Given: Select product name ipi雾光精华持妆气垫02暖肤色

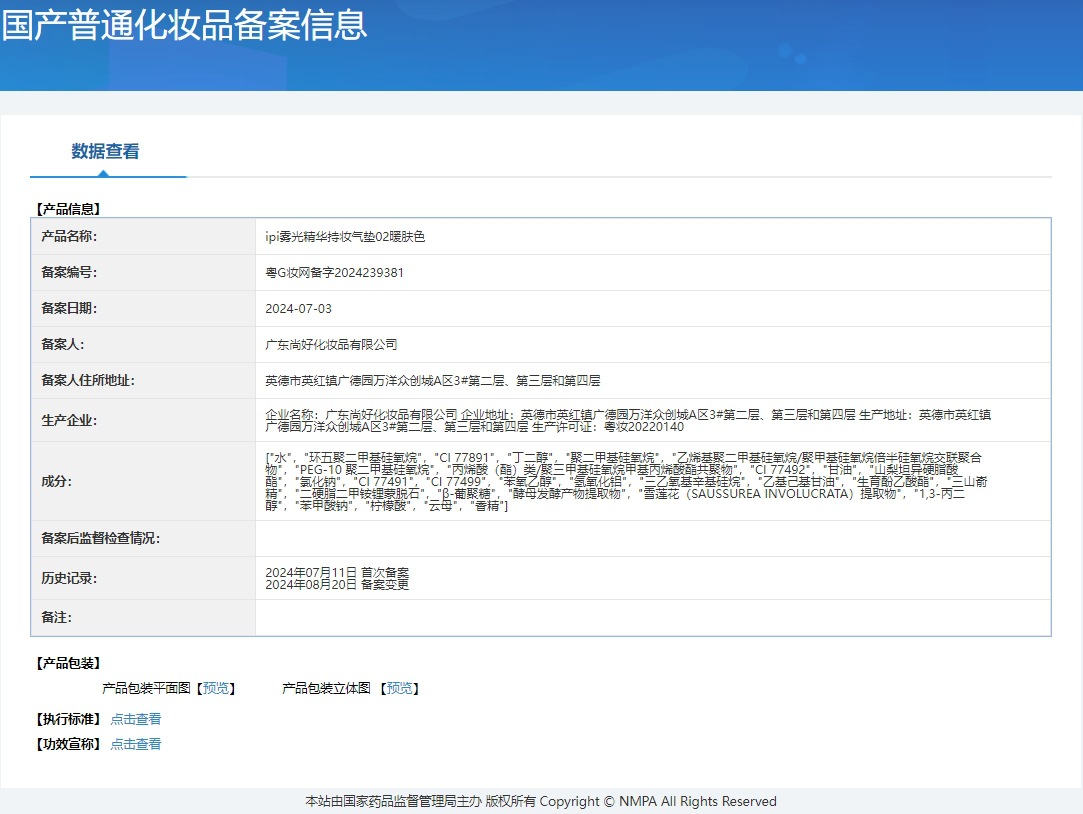Looking at the screenshot, I should 345,237.
